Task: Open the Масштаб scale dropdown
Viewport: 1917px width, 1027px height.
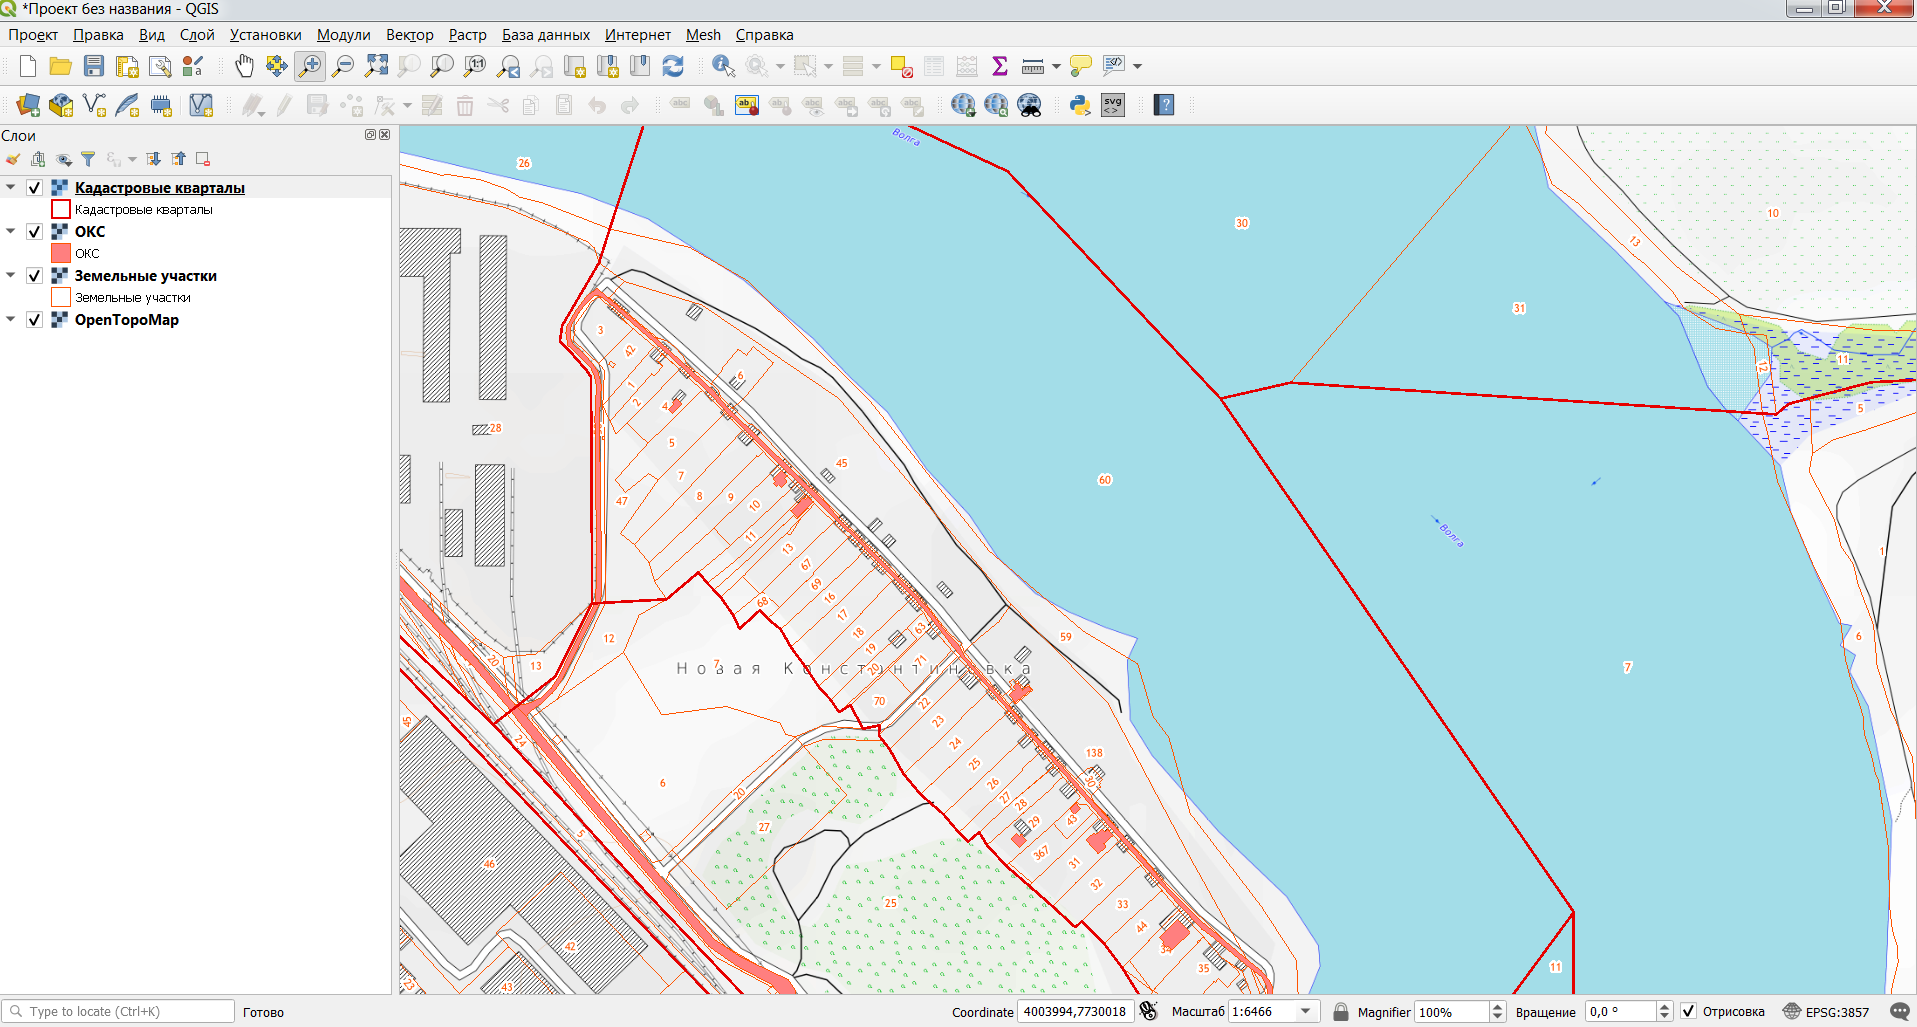Action: point(1305,1011)
